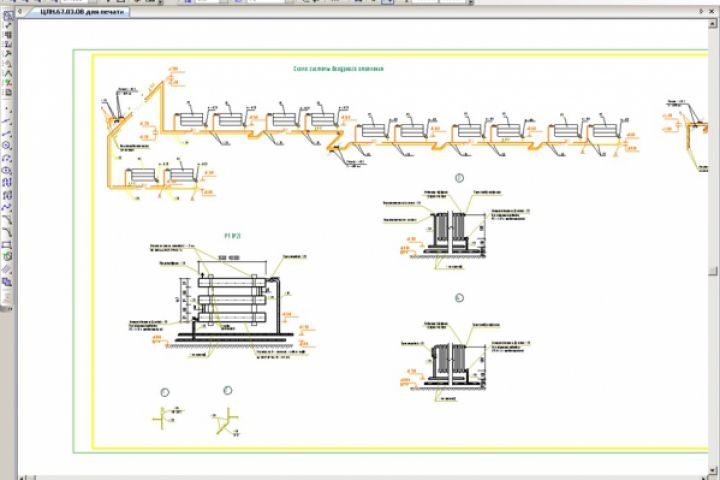Image resolution: width=720 pixels, height=480 pixels.
Task: Select the Chamfer tool
Action: [7, 220]
